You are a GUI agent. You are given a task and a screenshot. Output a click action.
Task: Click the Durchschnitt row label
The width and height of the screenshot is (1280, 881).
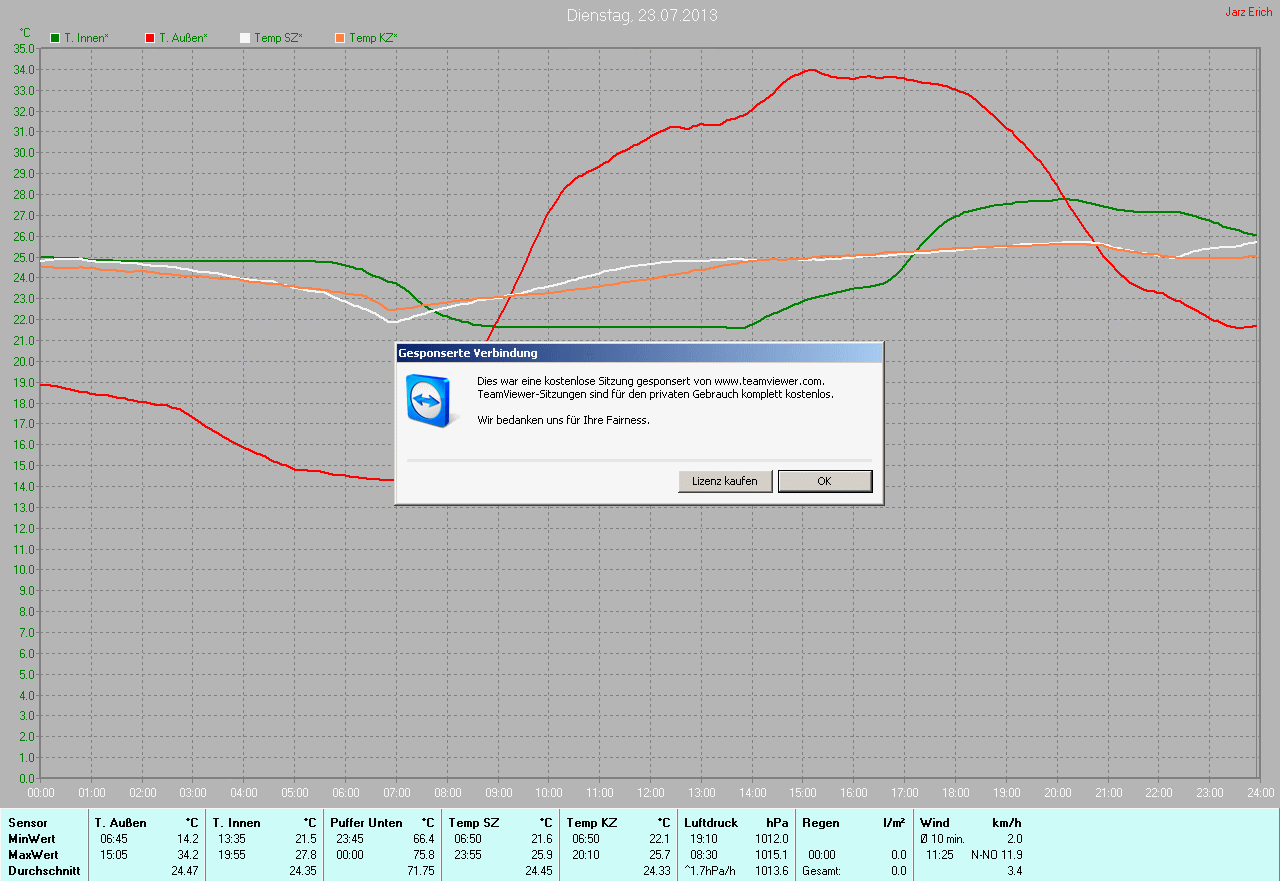click(44, 871)
